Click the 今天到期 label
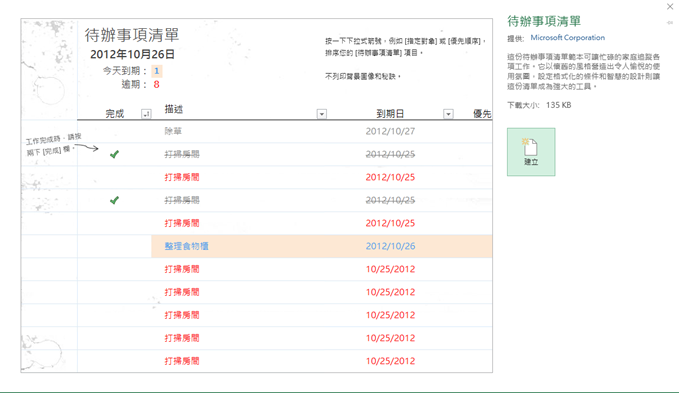 click(x=125, y=71)
